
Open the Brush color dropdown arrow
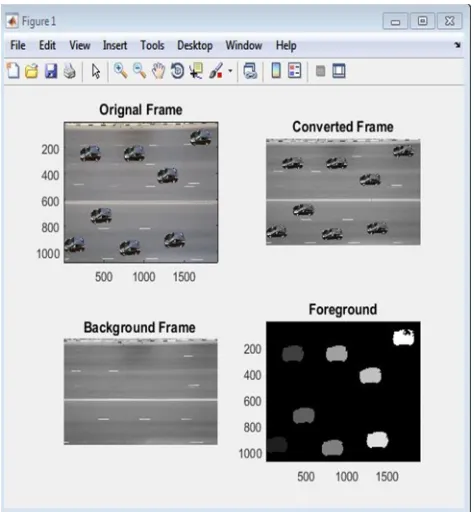230,71
